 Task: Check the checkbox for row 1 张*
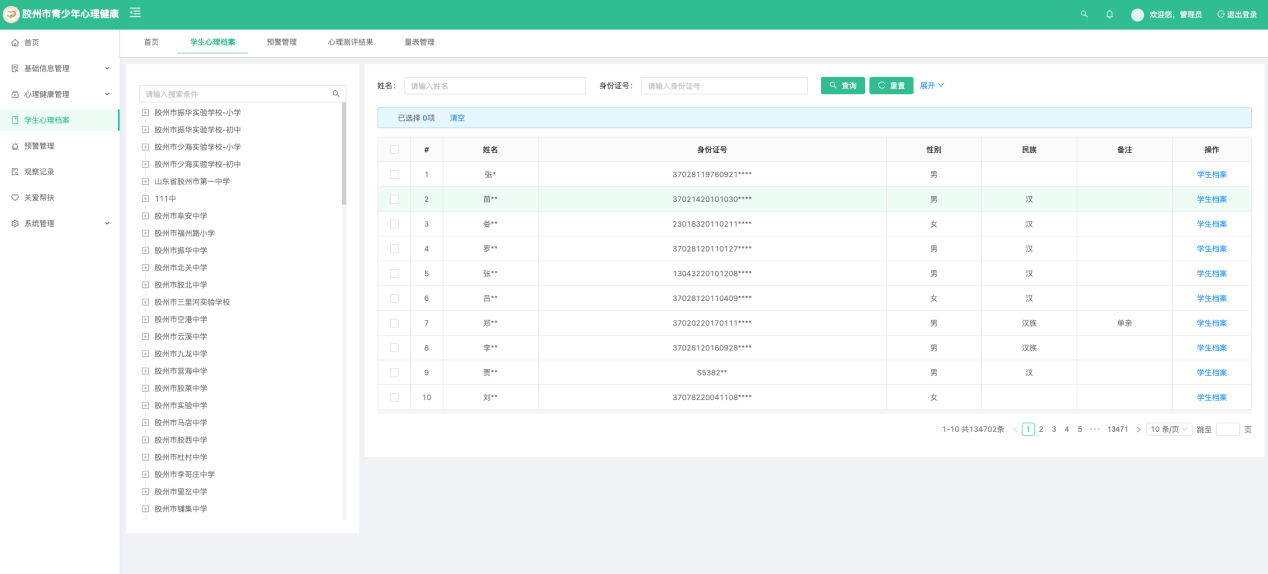[x=394, y=175]
